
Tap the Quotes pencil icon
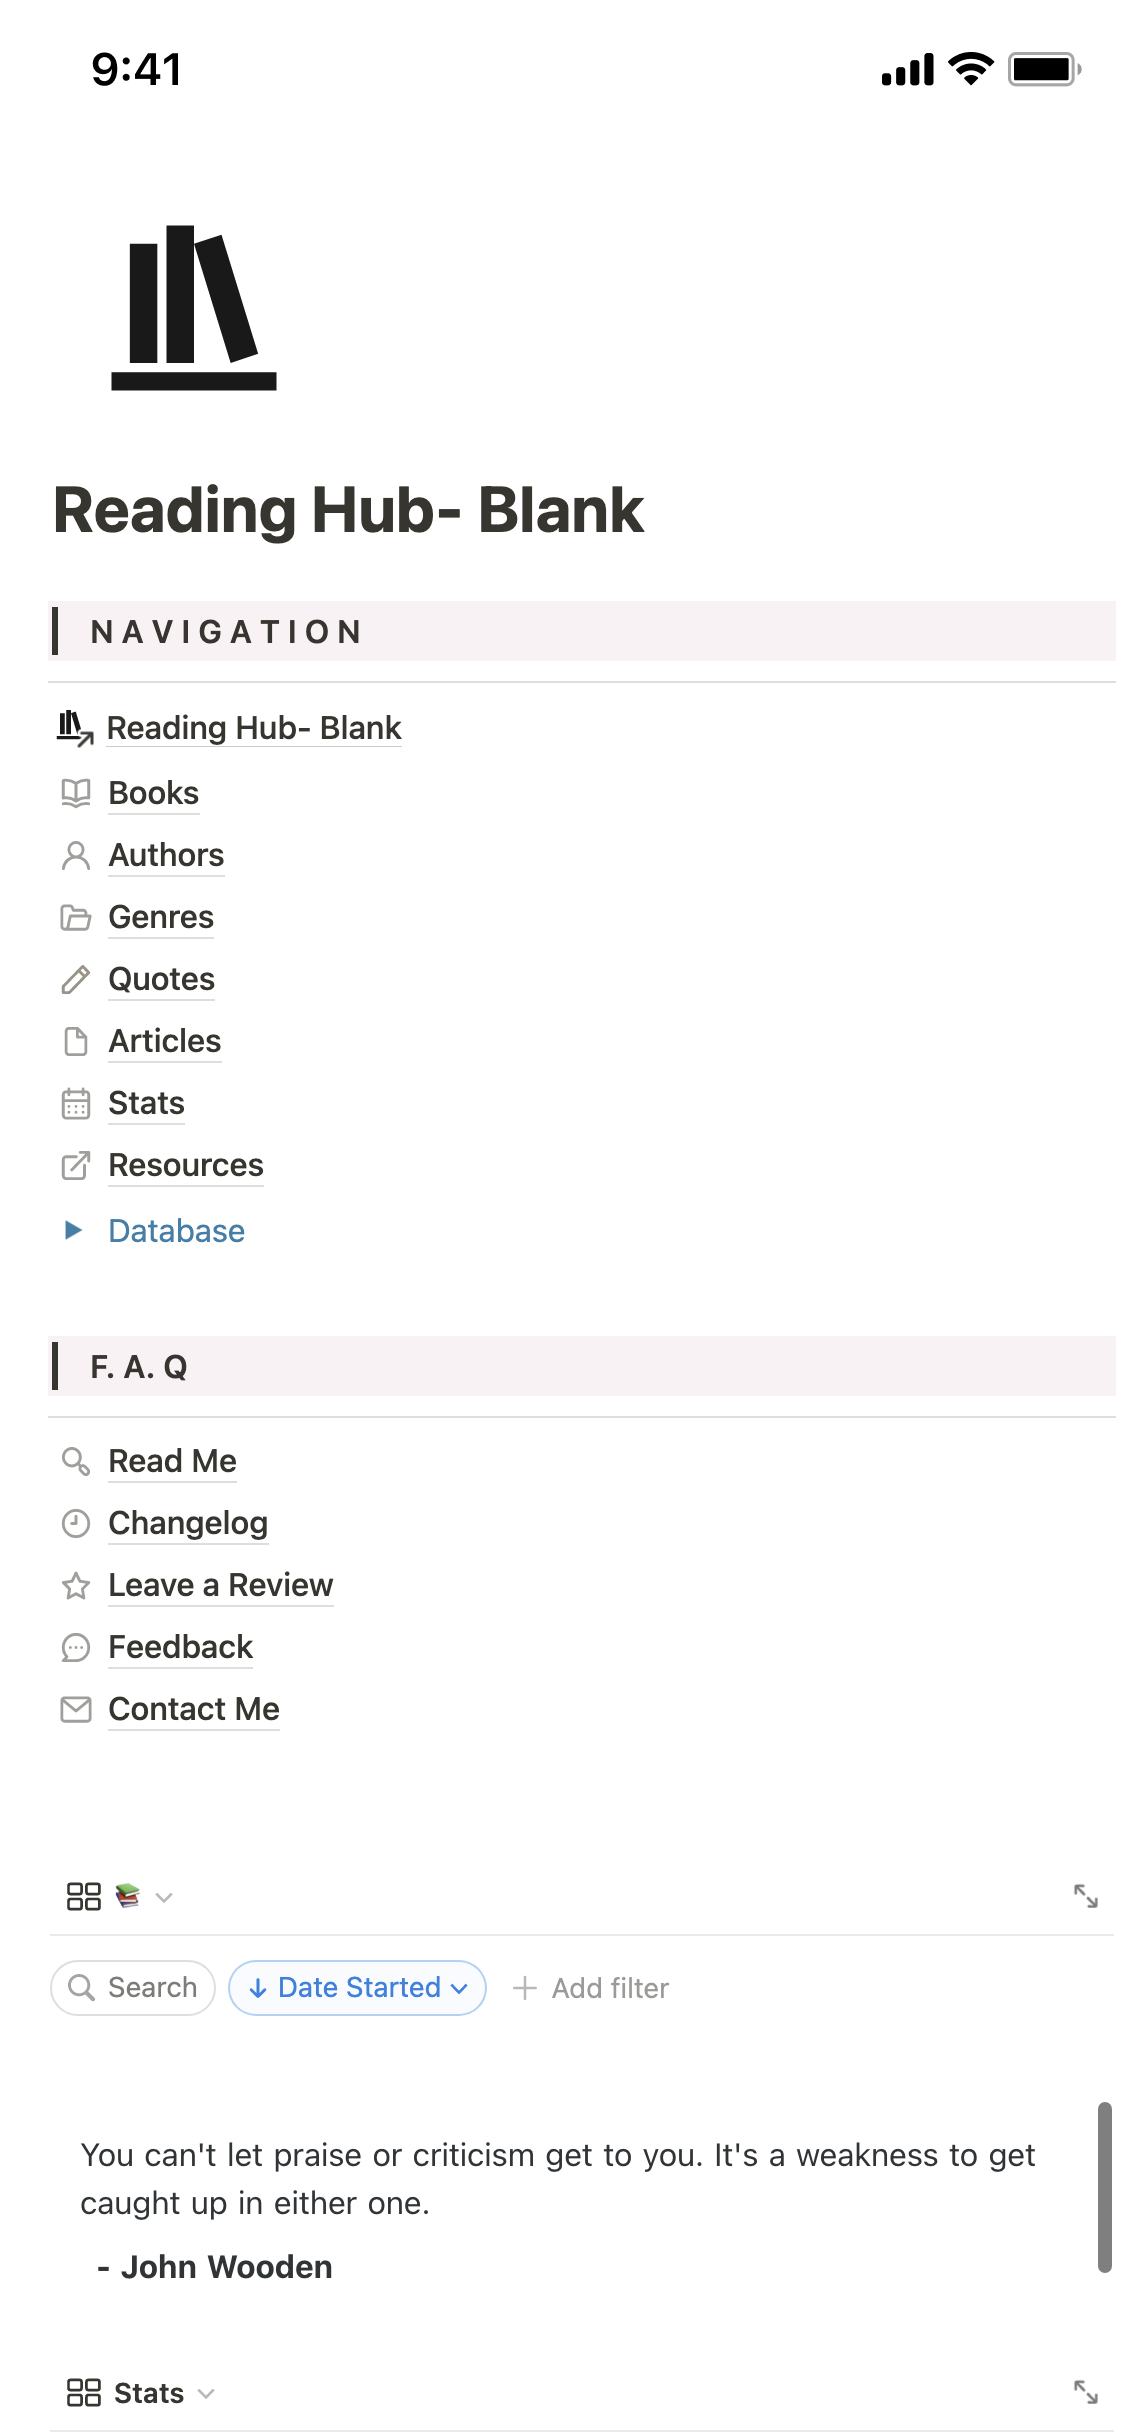[76, 979]
